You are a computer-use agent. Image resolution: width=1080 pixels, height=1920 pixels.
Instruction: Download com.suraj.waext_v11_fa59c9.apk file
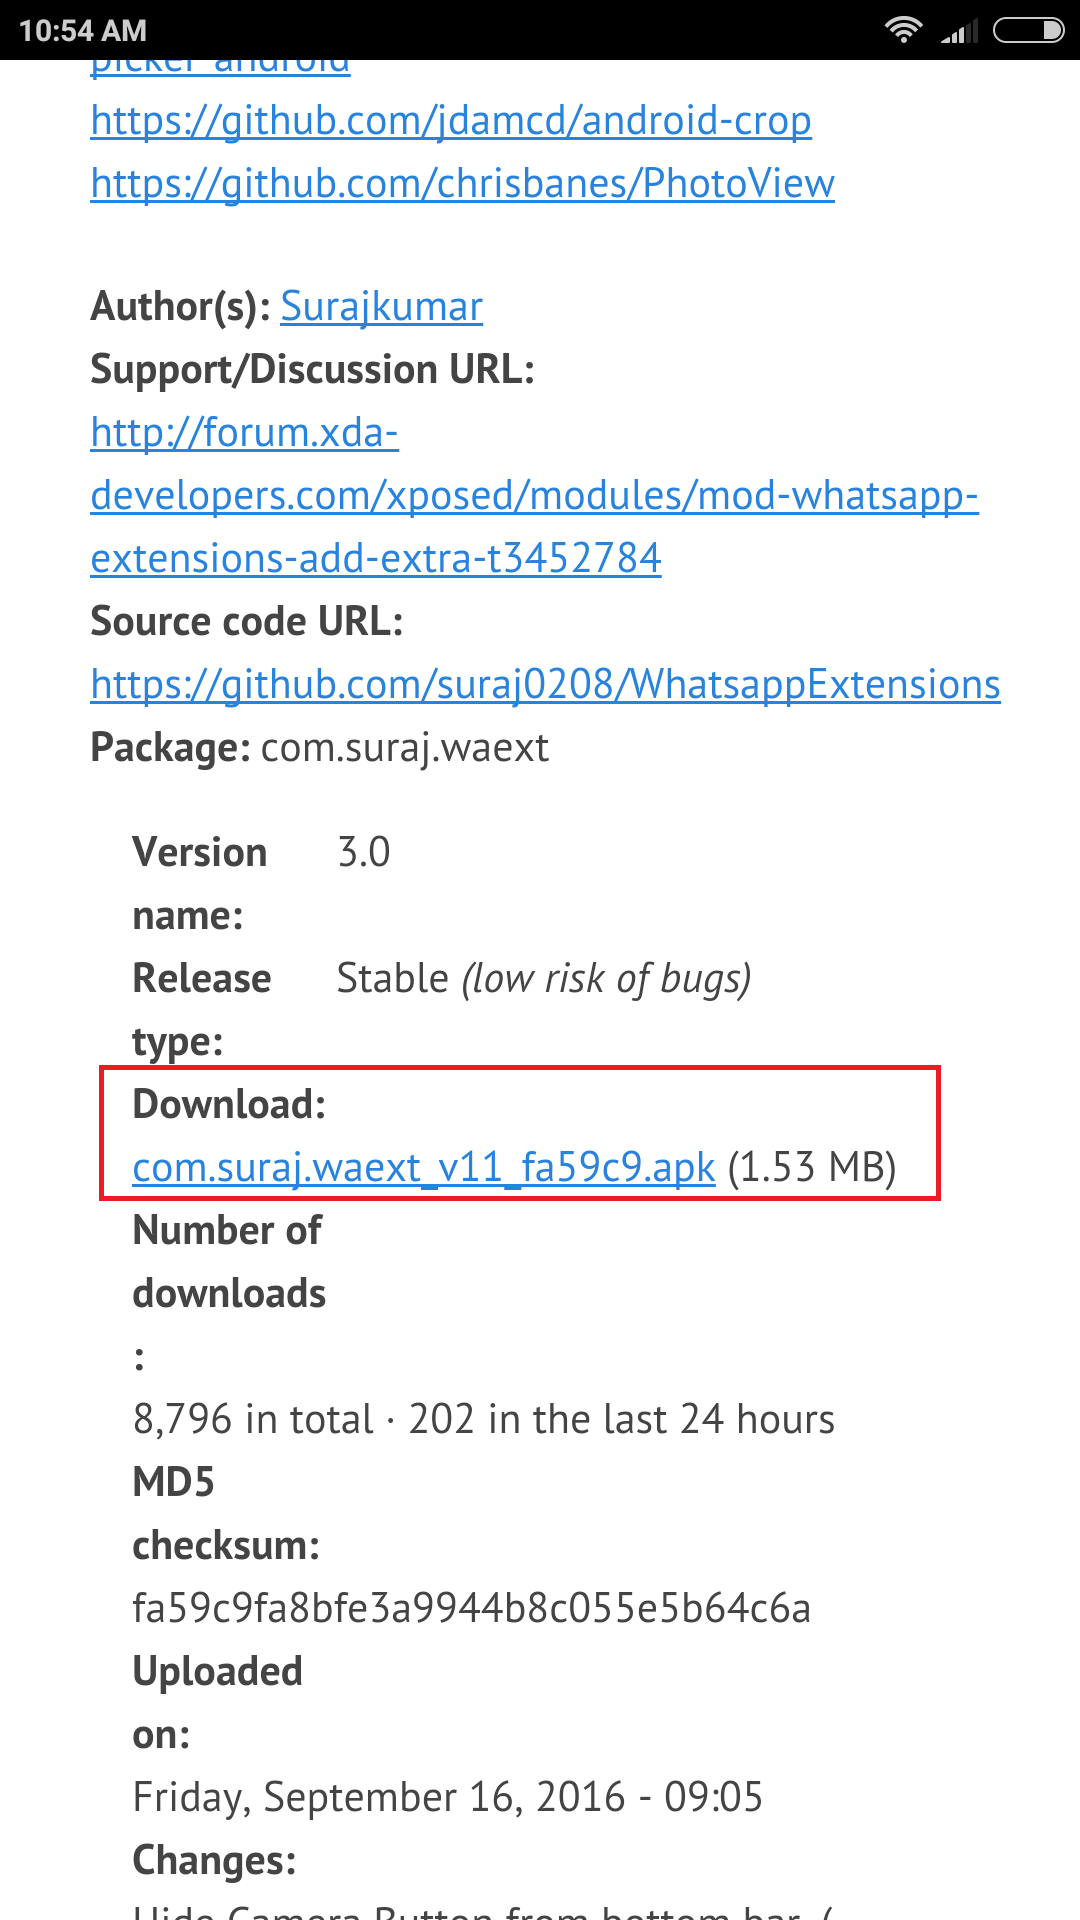pos(423,1168)
